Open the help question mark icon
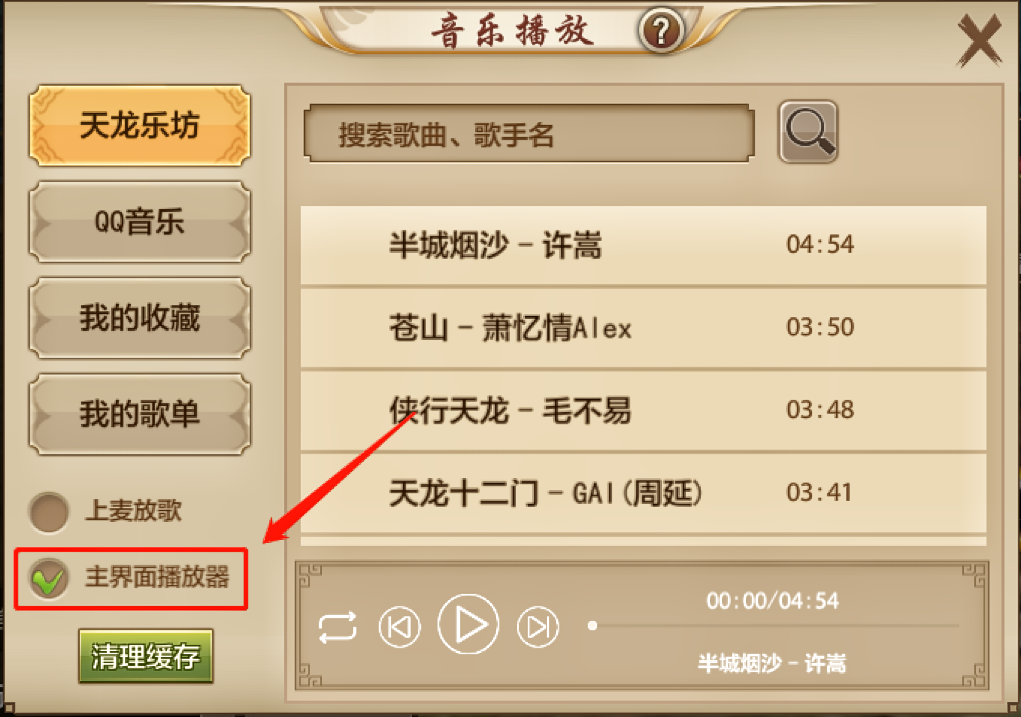This screenshot has height=717, width=1021. pos(660,30)
